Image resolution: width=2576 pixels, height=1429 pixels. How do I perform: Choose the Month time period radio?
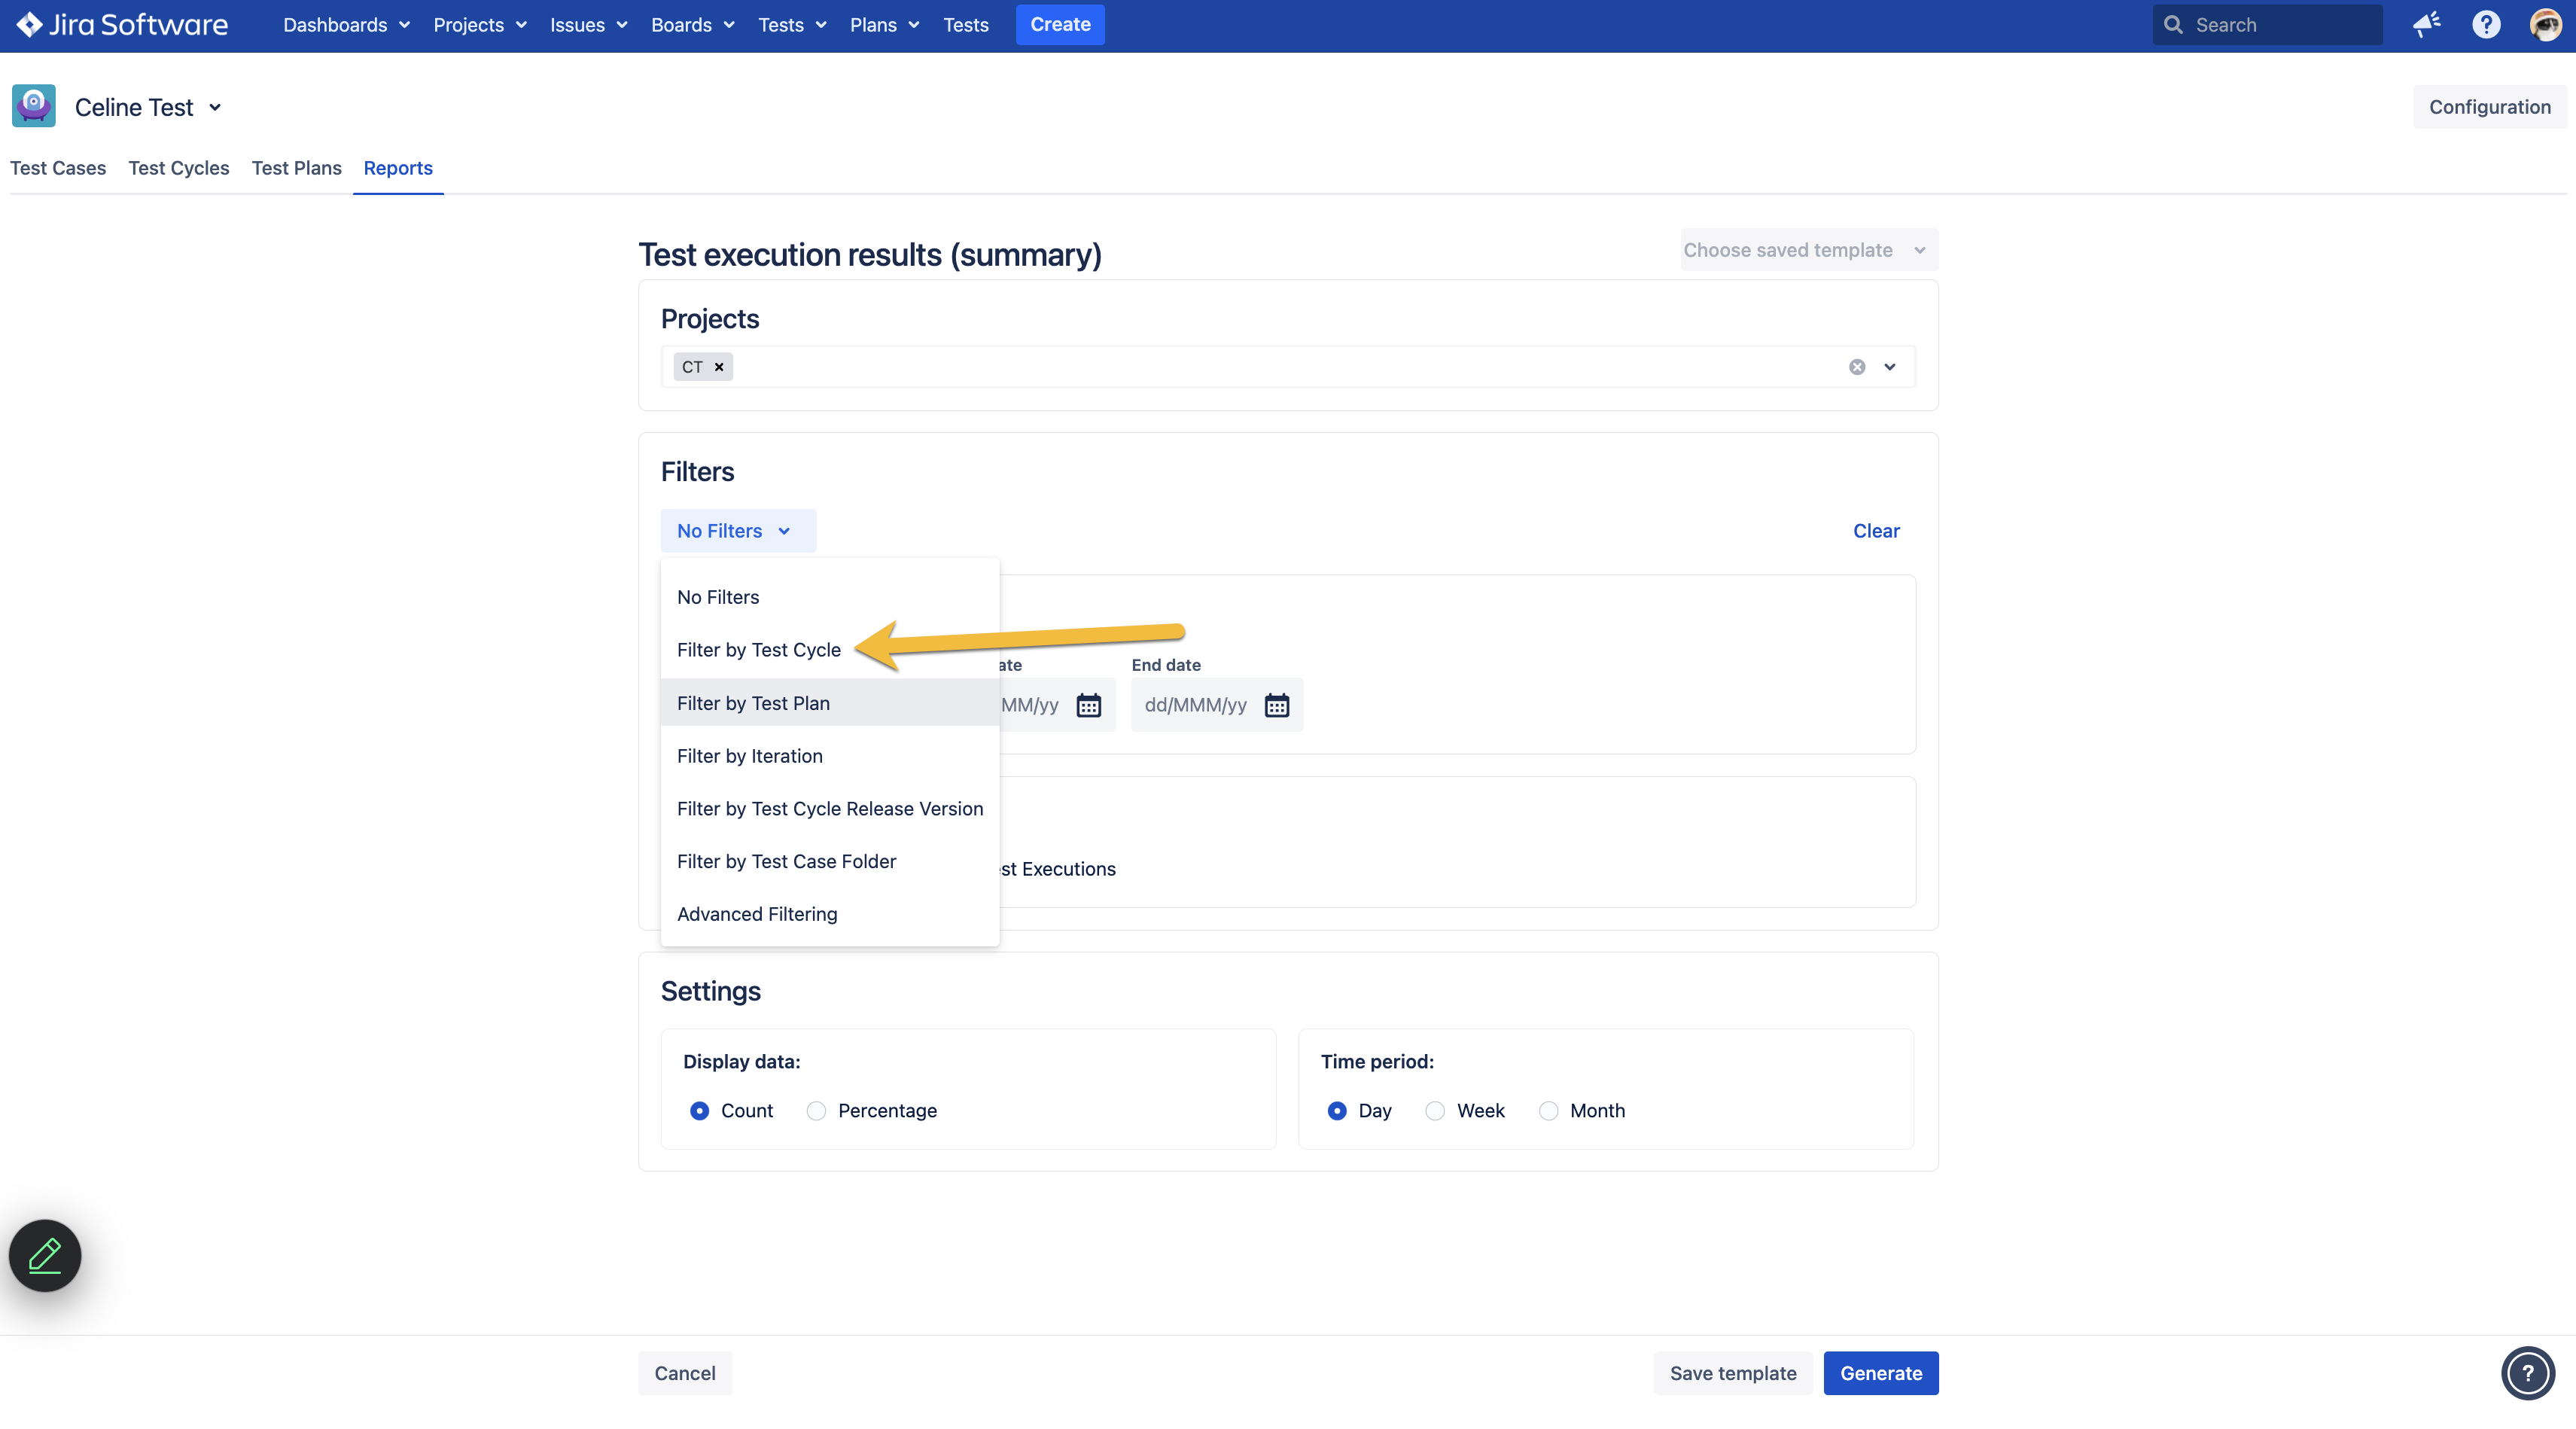point(1548,1111)
